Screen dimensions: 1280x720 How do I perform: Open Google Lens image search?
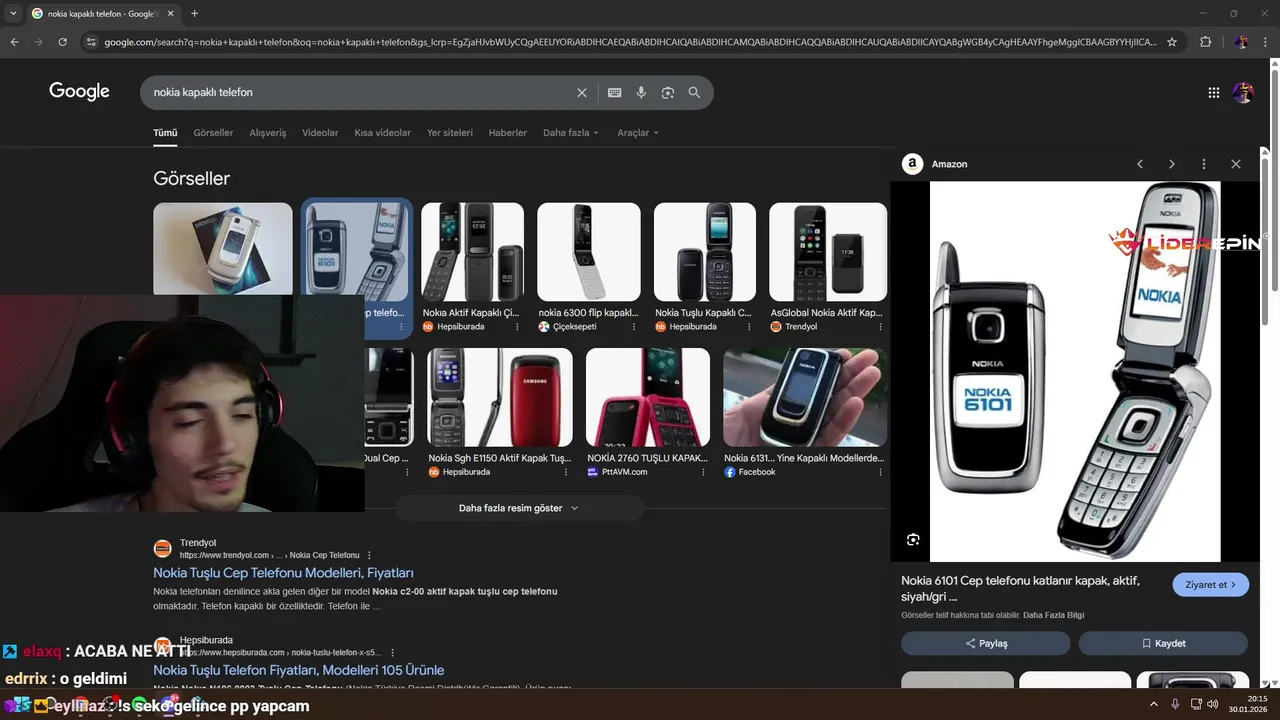pos(667,92)
